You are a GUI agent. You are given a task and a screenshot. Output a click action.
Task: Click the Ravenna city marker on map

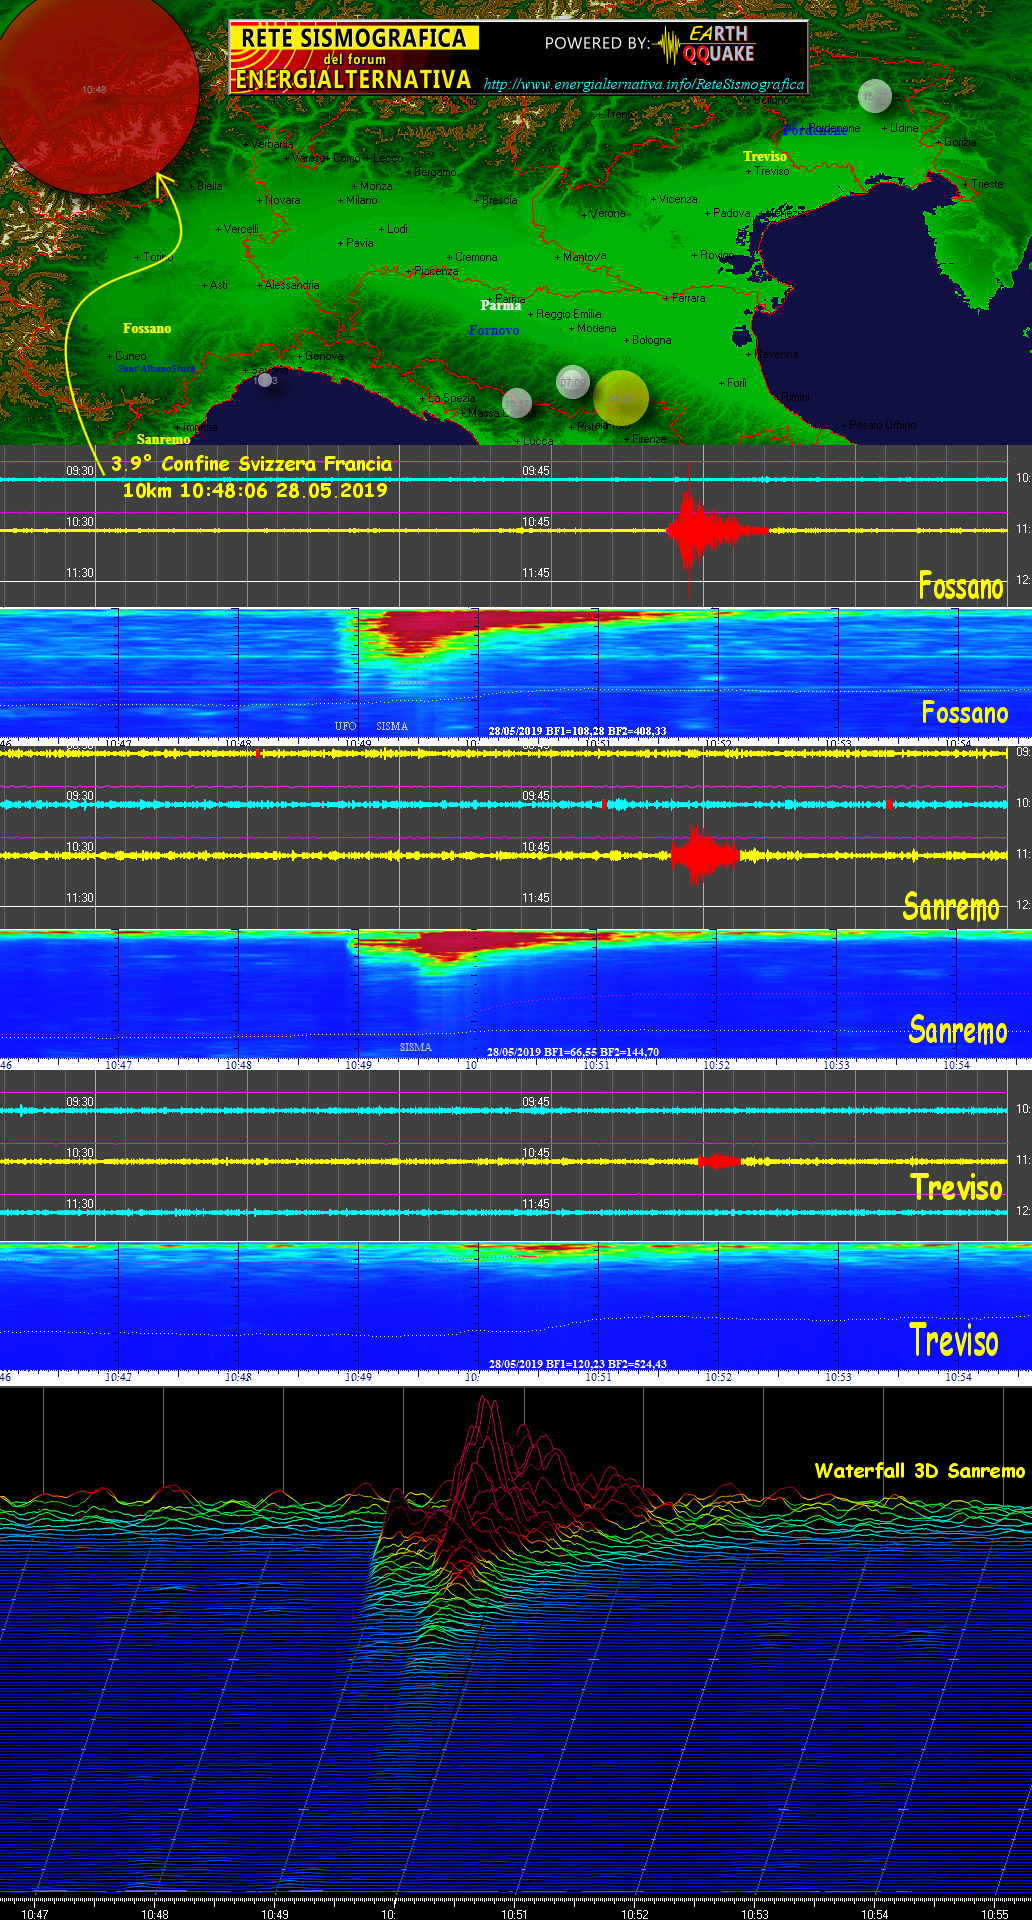tap(773, 354)
